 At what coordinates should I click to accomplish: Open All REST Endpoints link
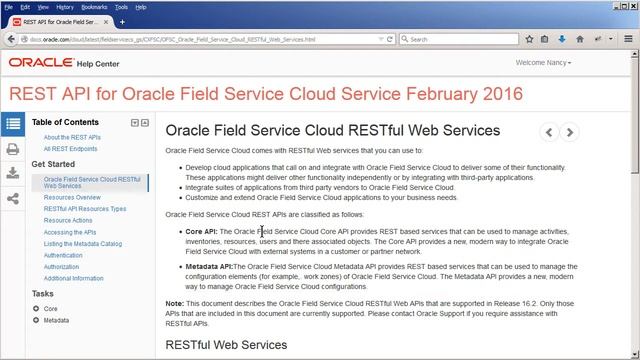(x=71, y=149)
